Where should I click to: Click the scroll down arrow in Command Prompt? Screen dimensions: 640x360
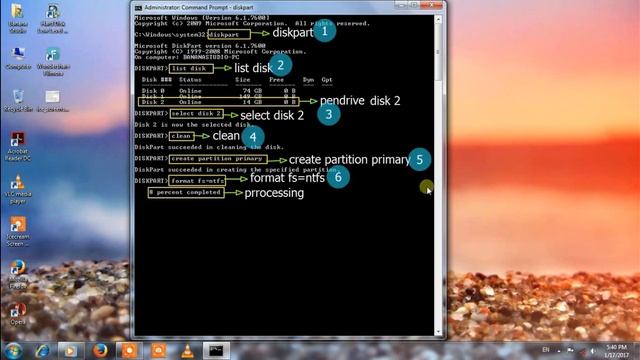438,332
